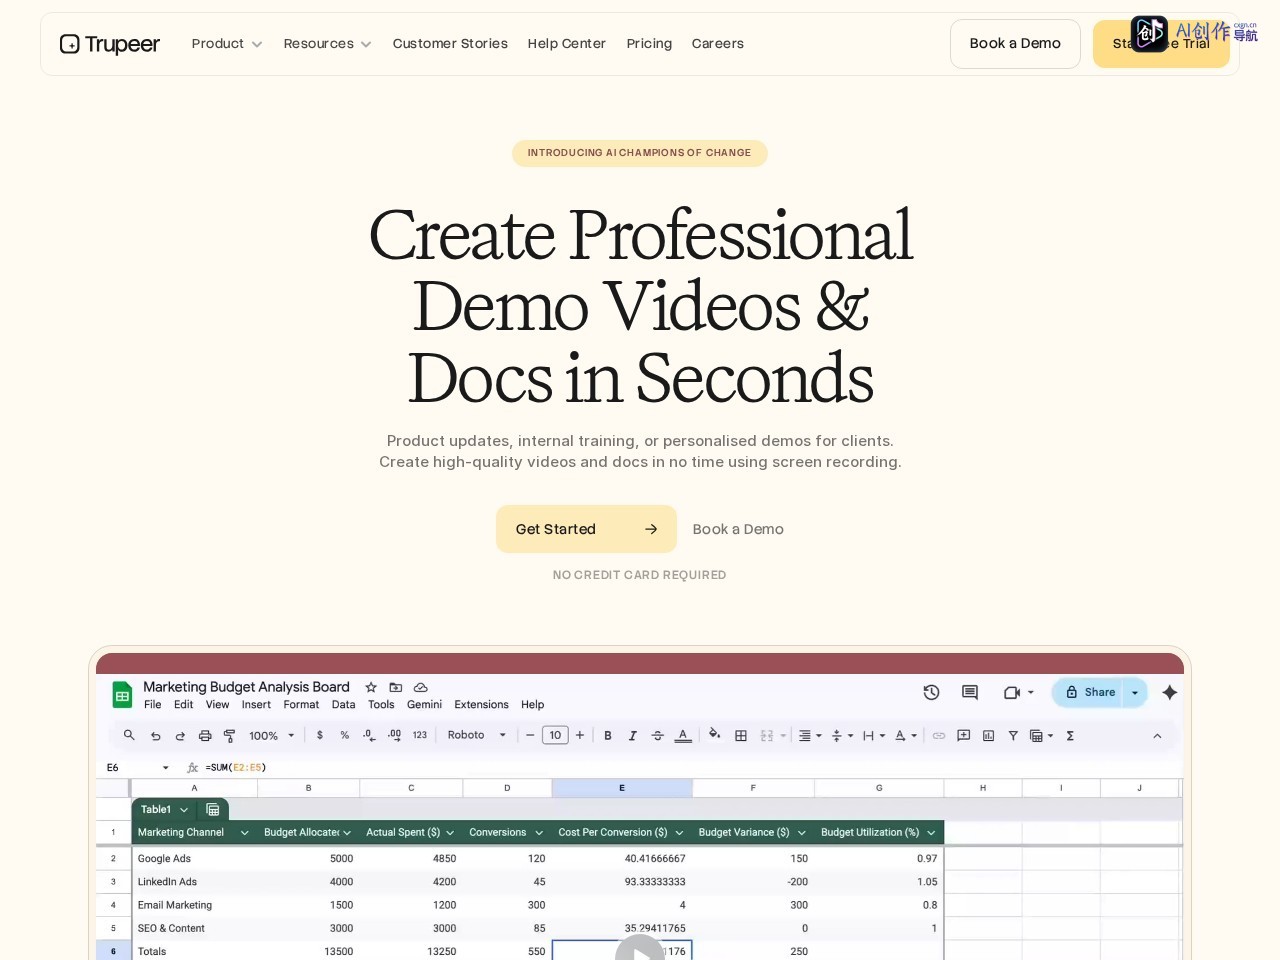Increase font size with plus button
1280x960 pixels.
click(580, 736)
